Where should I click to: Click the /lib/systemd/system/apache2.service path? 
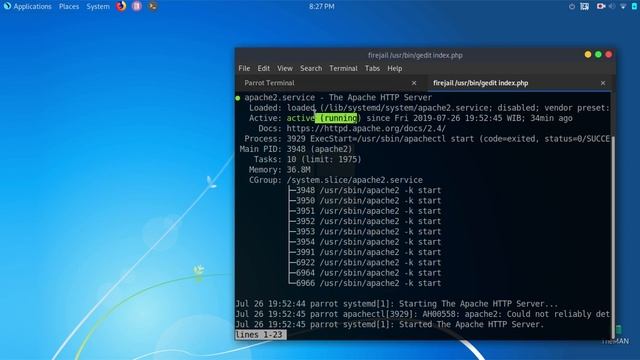click(407, 108)
